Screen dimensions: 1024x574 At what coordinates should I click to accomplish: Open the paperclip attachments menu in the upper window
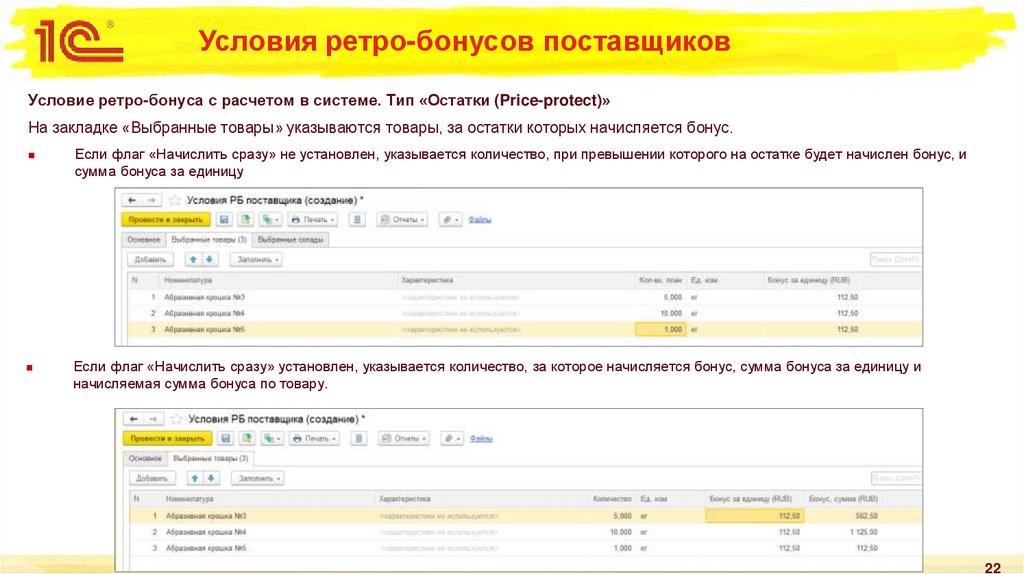(x=451, y=220)
